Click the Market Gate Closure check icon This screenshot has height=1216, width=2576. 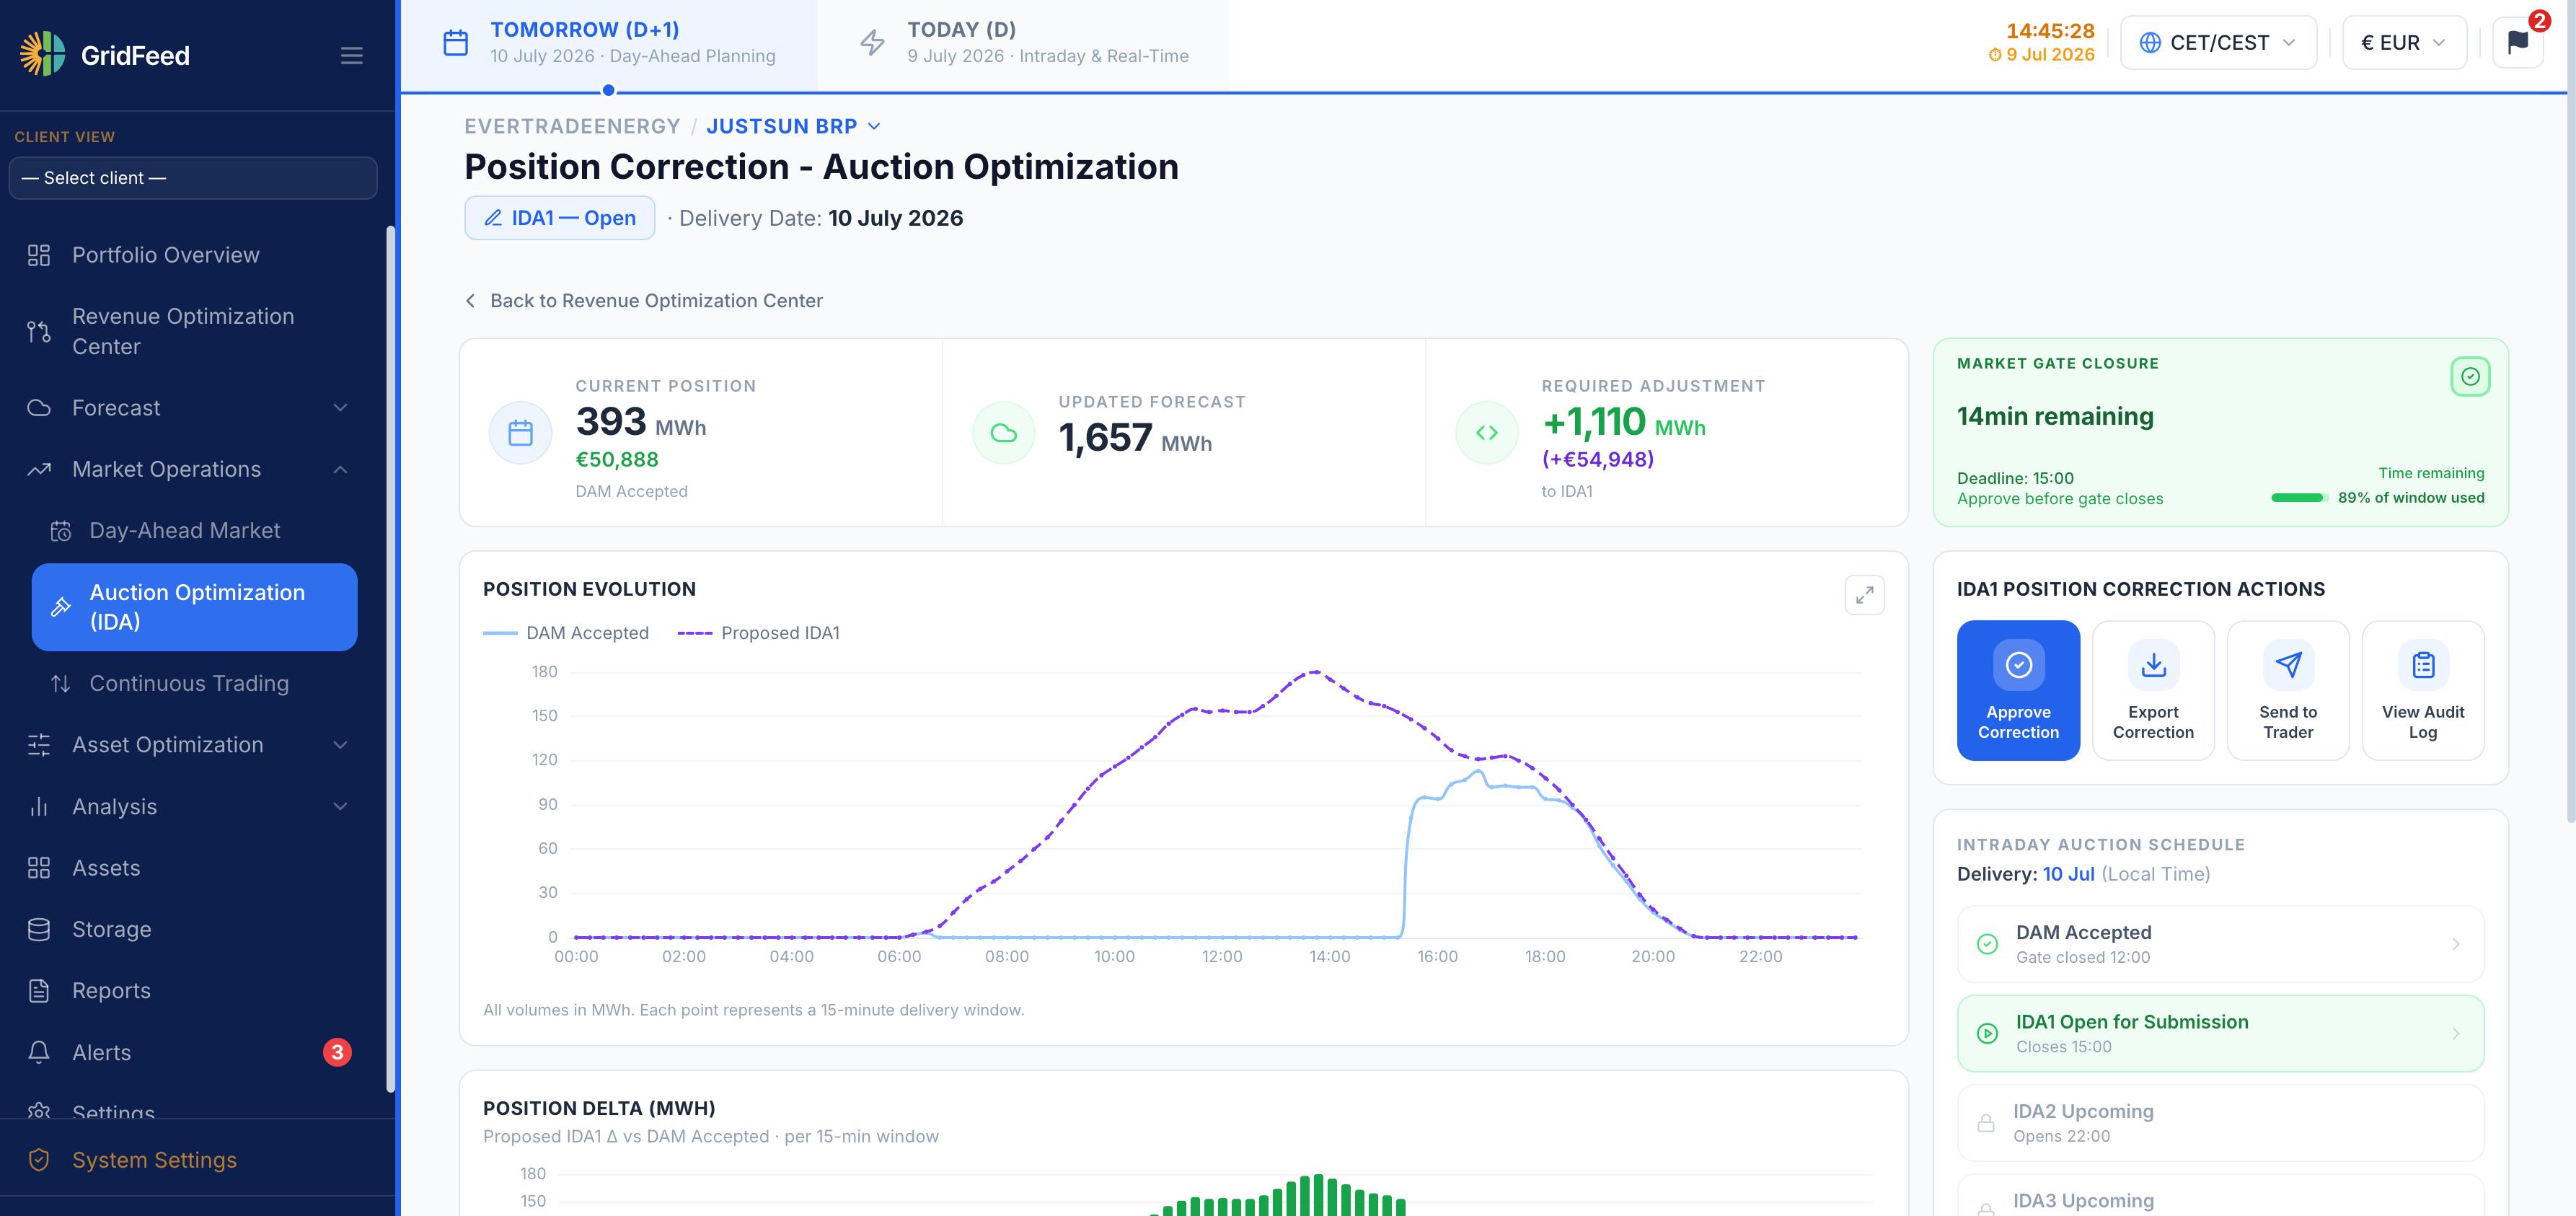point(2470,377)
